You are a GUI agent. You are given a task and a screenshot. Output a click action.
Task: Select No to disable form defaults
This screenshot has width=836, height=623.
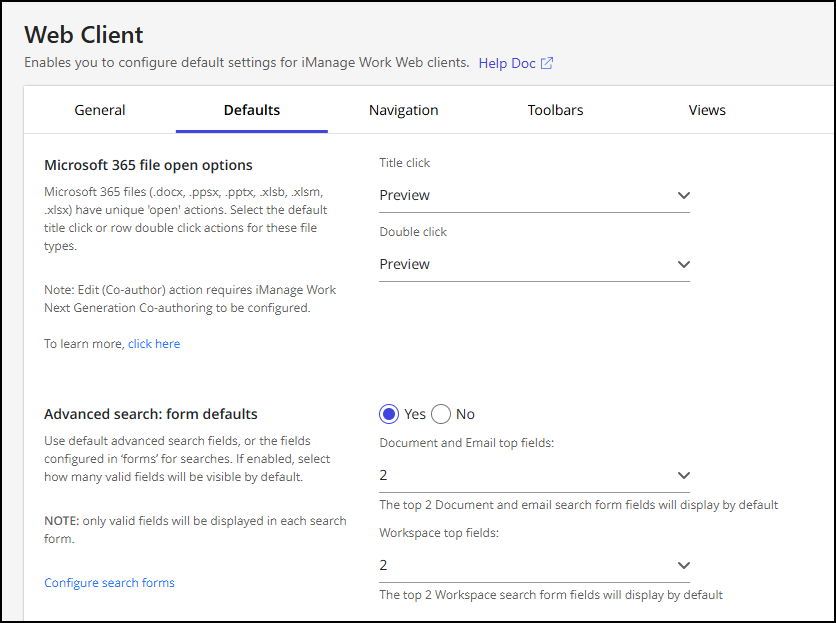441,413
